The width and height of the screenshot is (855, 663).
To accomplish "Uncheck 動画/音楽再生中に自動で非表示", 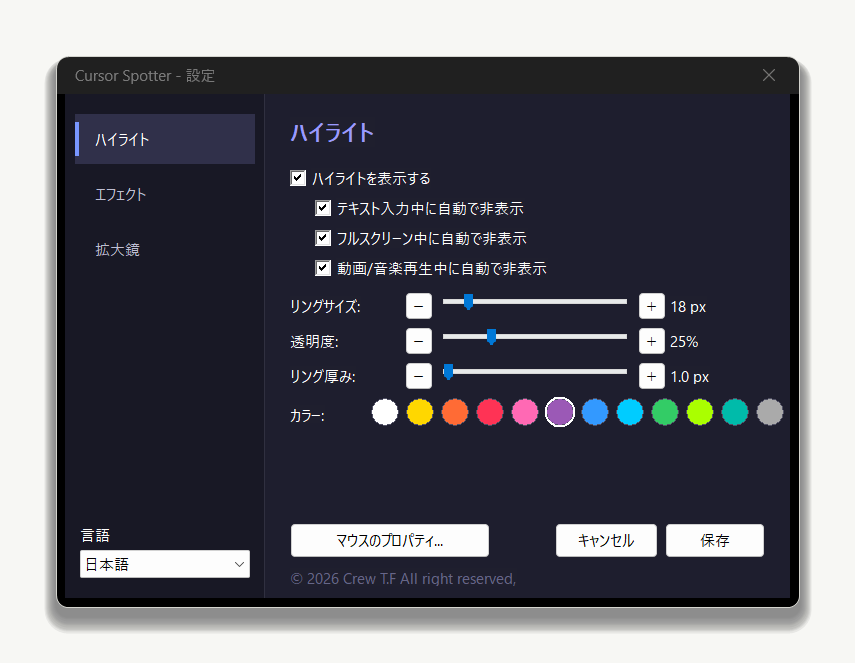I will (323, 268).
